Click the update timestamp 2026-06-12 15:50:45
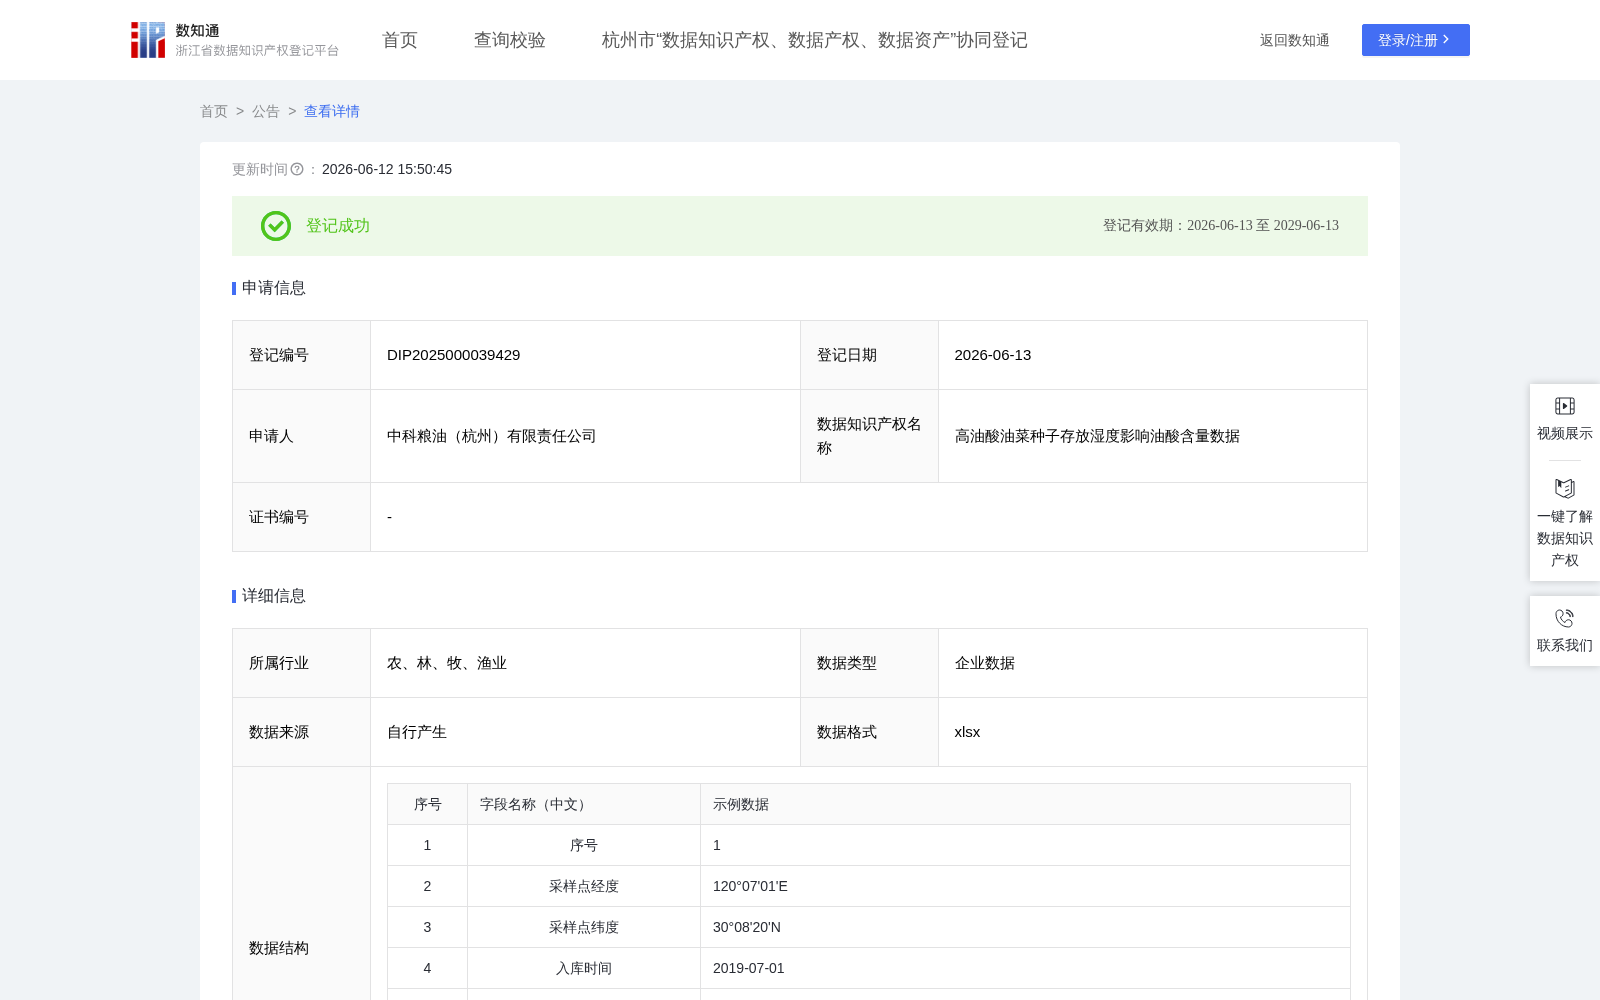 click(x=387, y=169)
